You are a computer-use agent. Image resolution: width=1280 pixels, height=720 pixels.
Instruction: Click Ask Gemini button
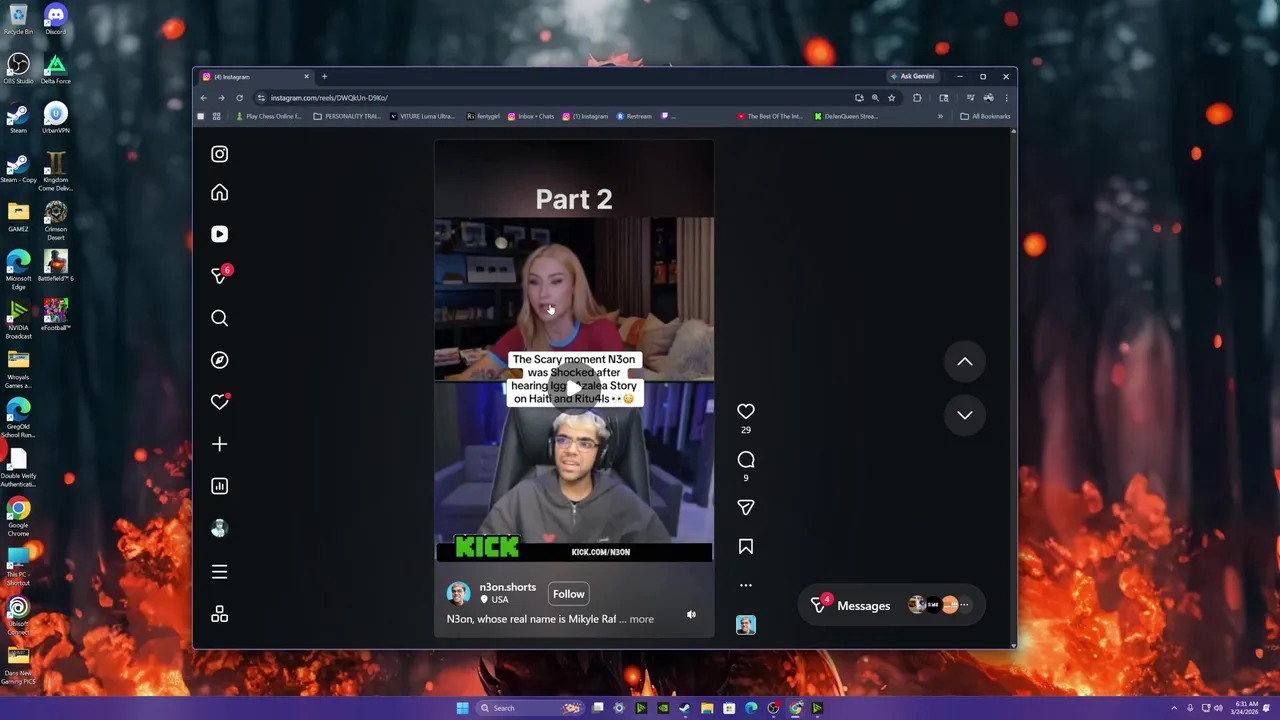click(912, 76)
